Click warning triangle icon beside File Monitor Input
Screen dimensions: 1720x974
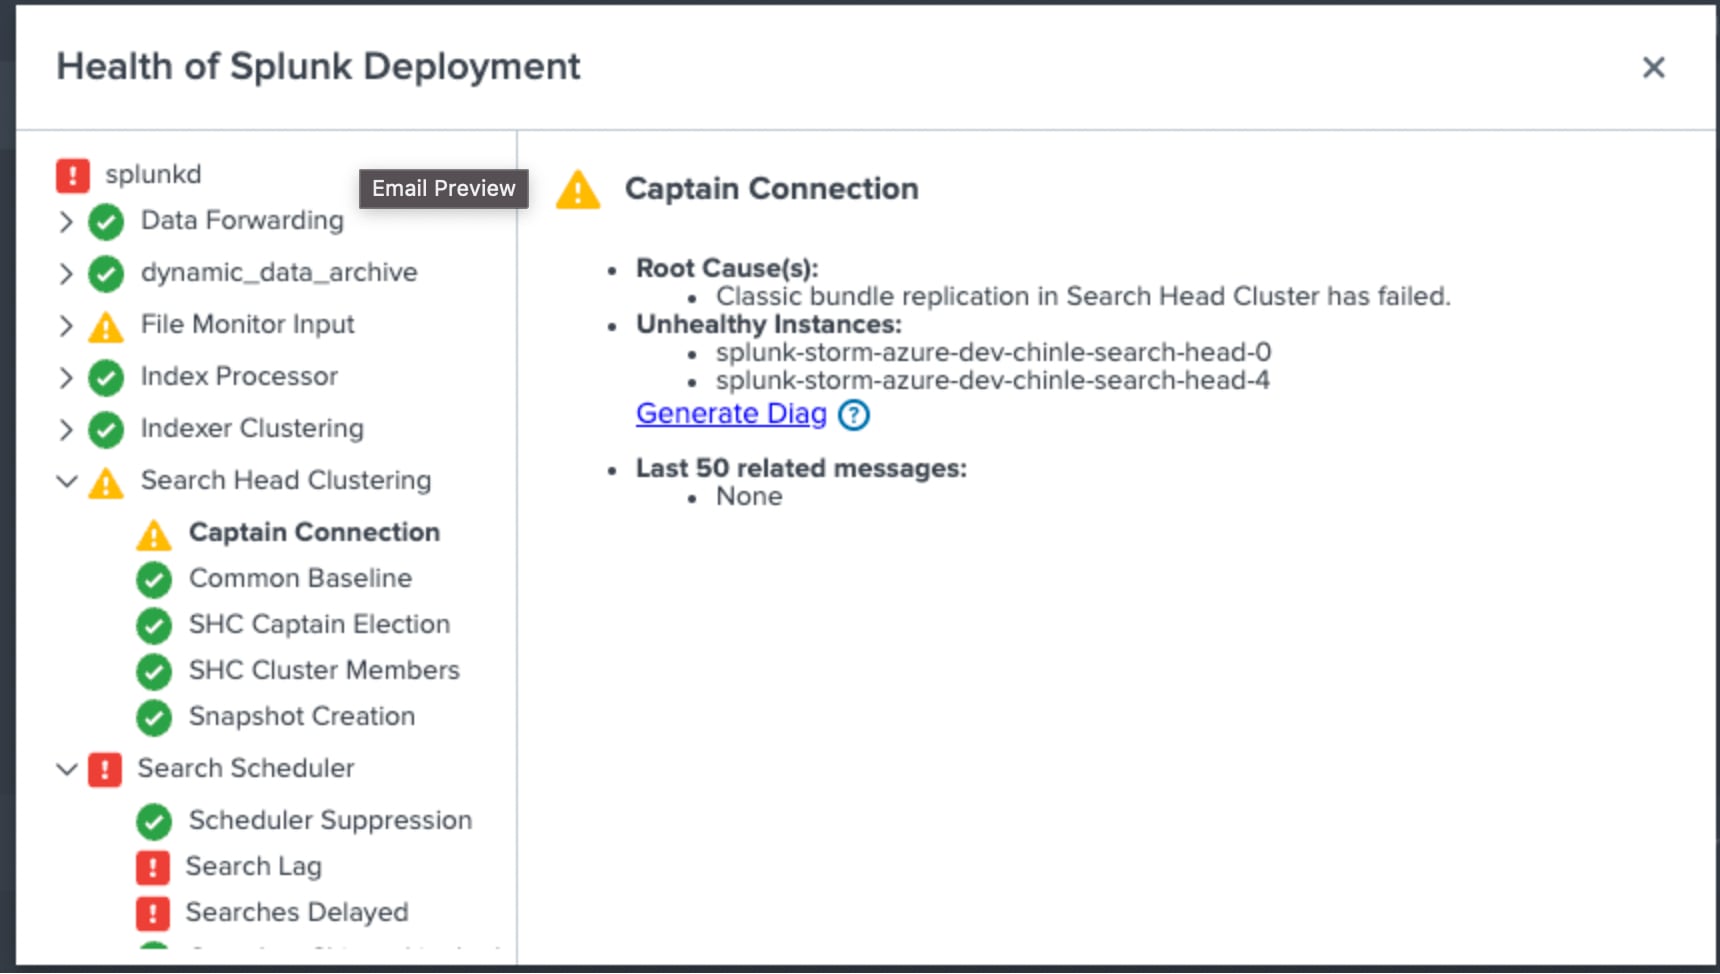click(x=106, y=326)
